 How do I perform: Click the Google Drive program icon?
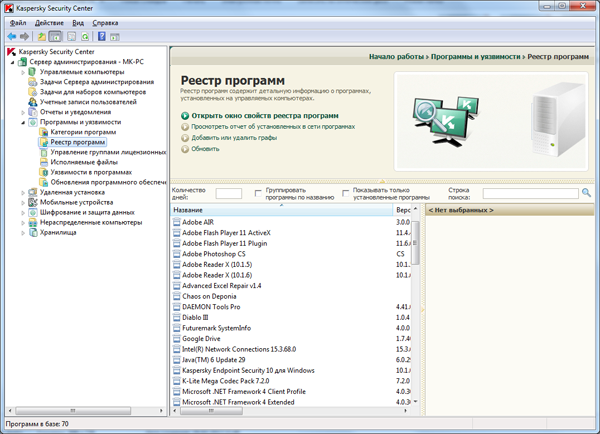[x=176, y=339]
